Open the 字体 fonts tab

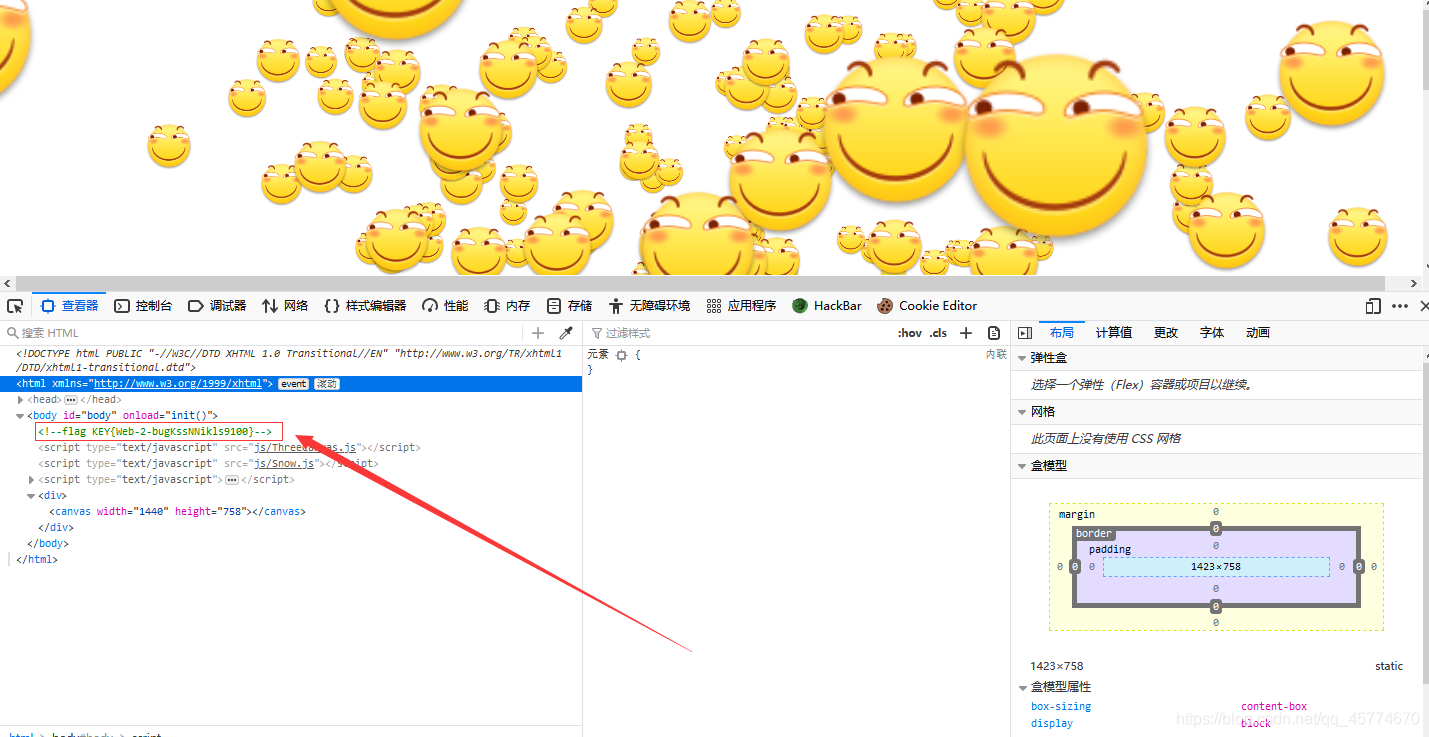click(1212, 333)
